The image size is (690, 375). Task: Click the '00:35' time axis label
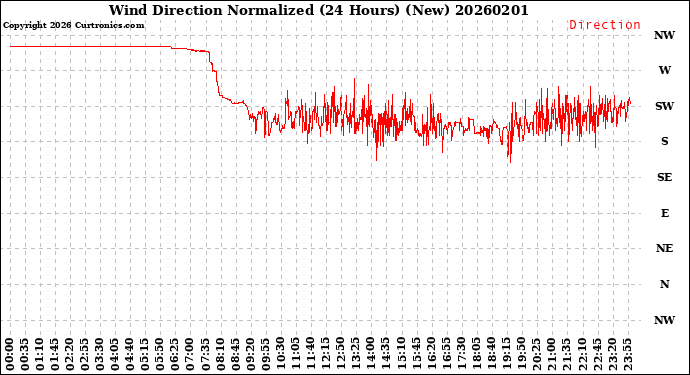(x=25, y=355)
